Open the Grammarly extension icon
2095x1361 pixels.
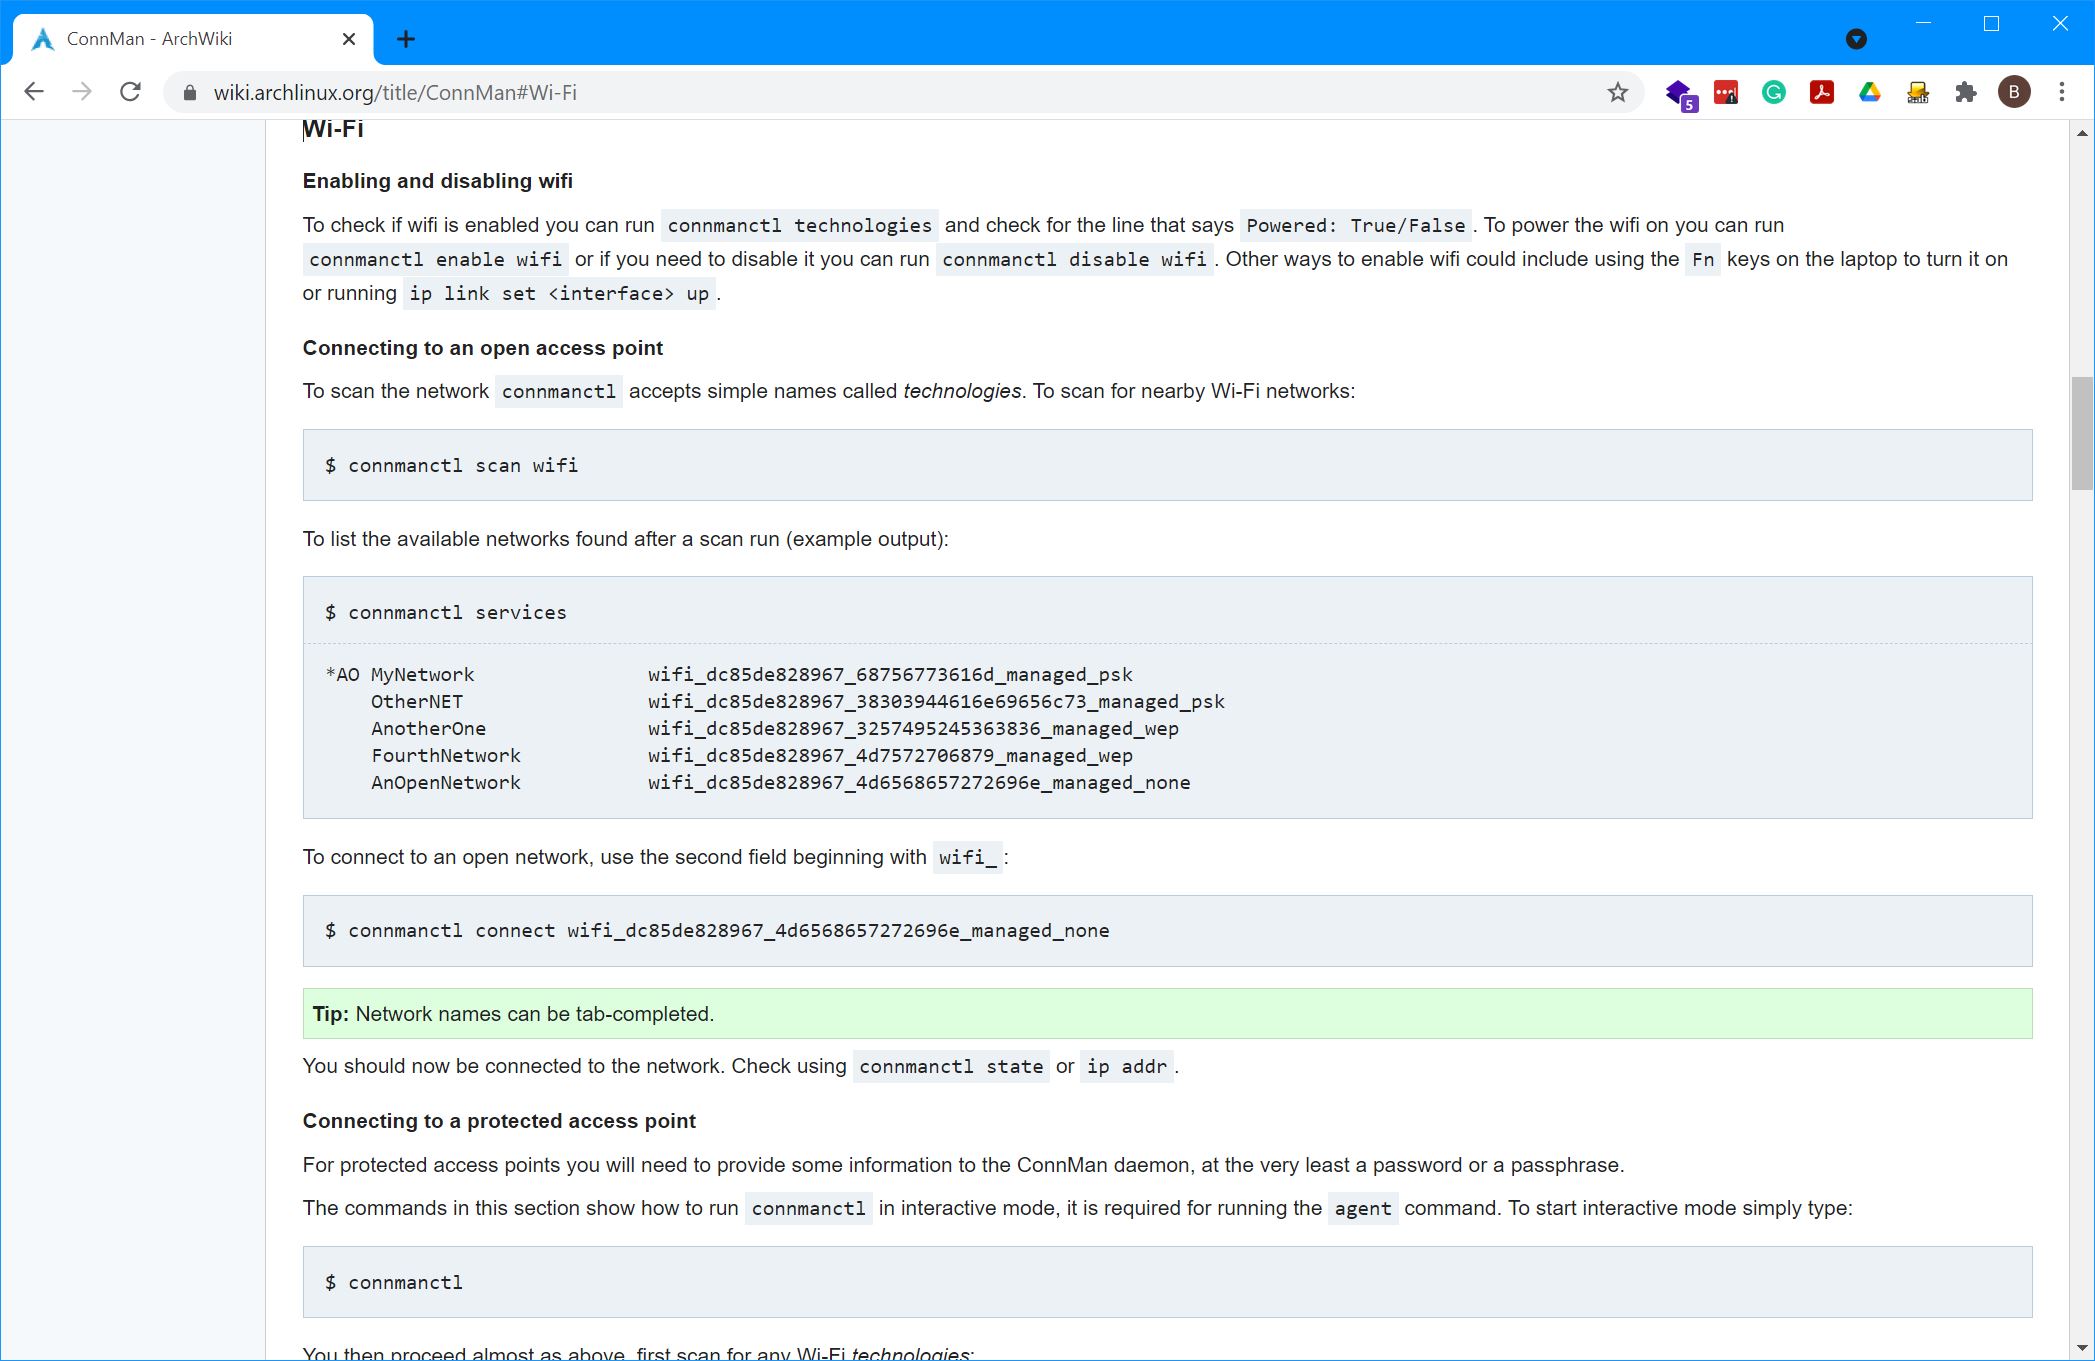click(x=1774, y=93)
